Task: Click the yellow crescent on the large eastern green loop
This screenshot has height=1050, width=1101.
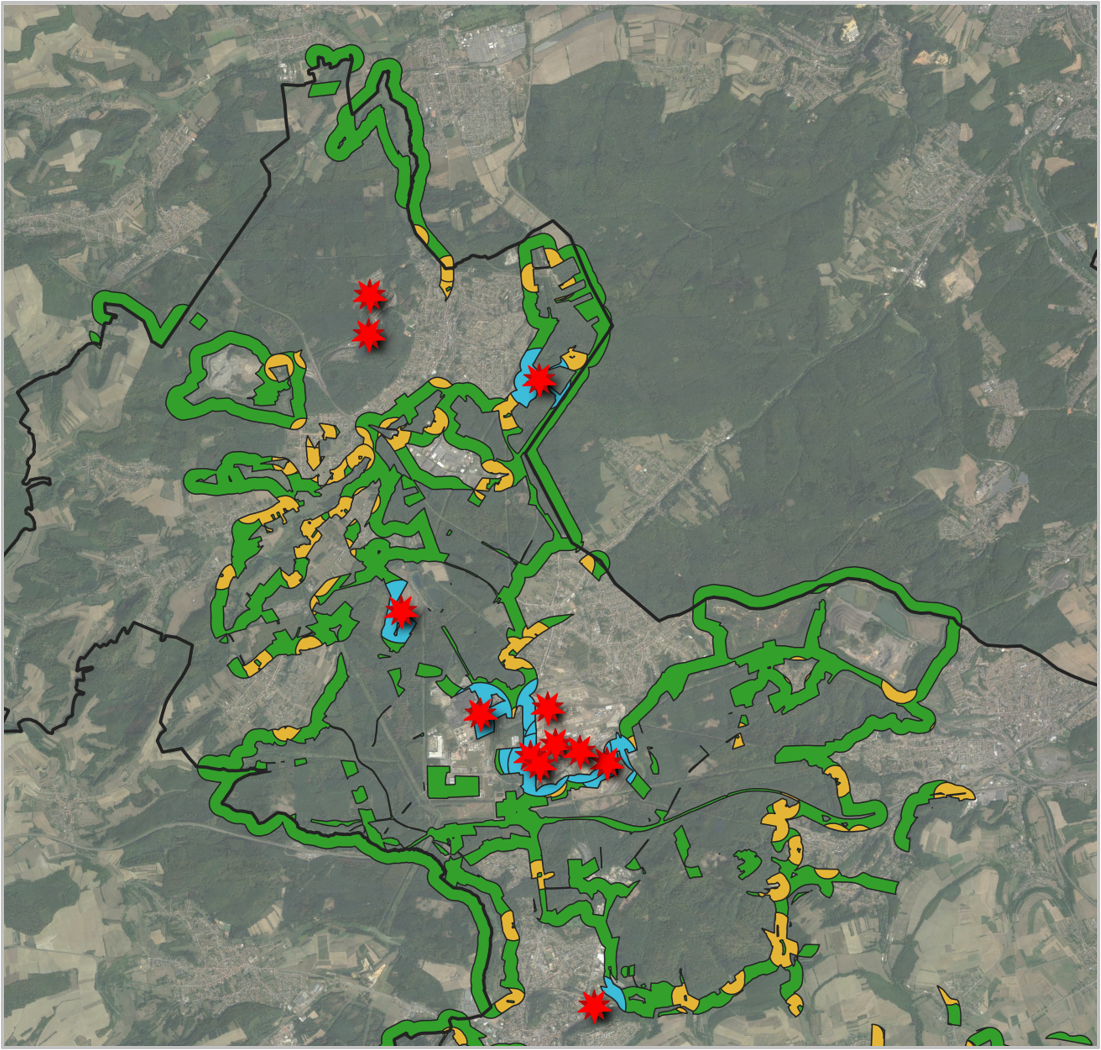Action: point(899,692)
